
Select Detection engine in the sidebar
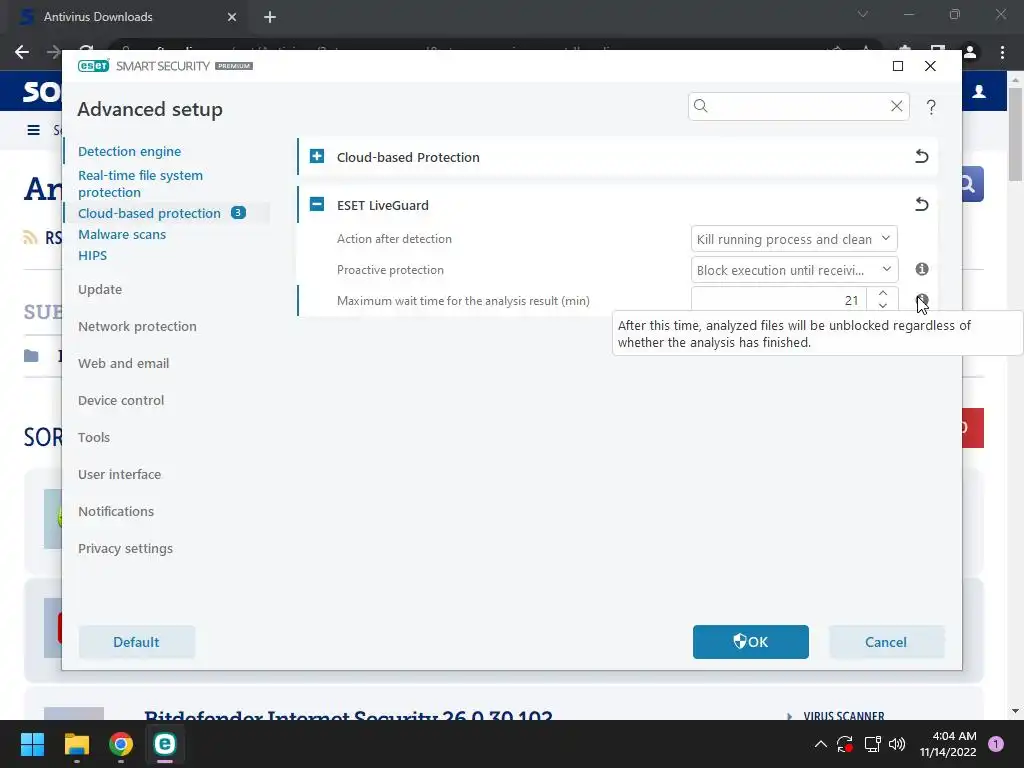129,151
